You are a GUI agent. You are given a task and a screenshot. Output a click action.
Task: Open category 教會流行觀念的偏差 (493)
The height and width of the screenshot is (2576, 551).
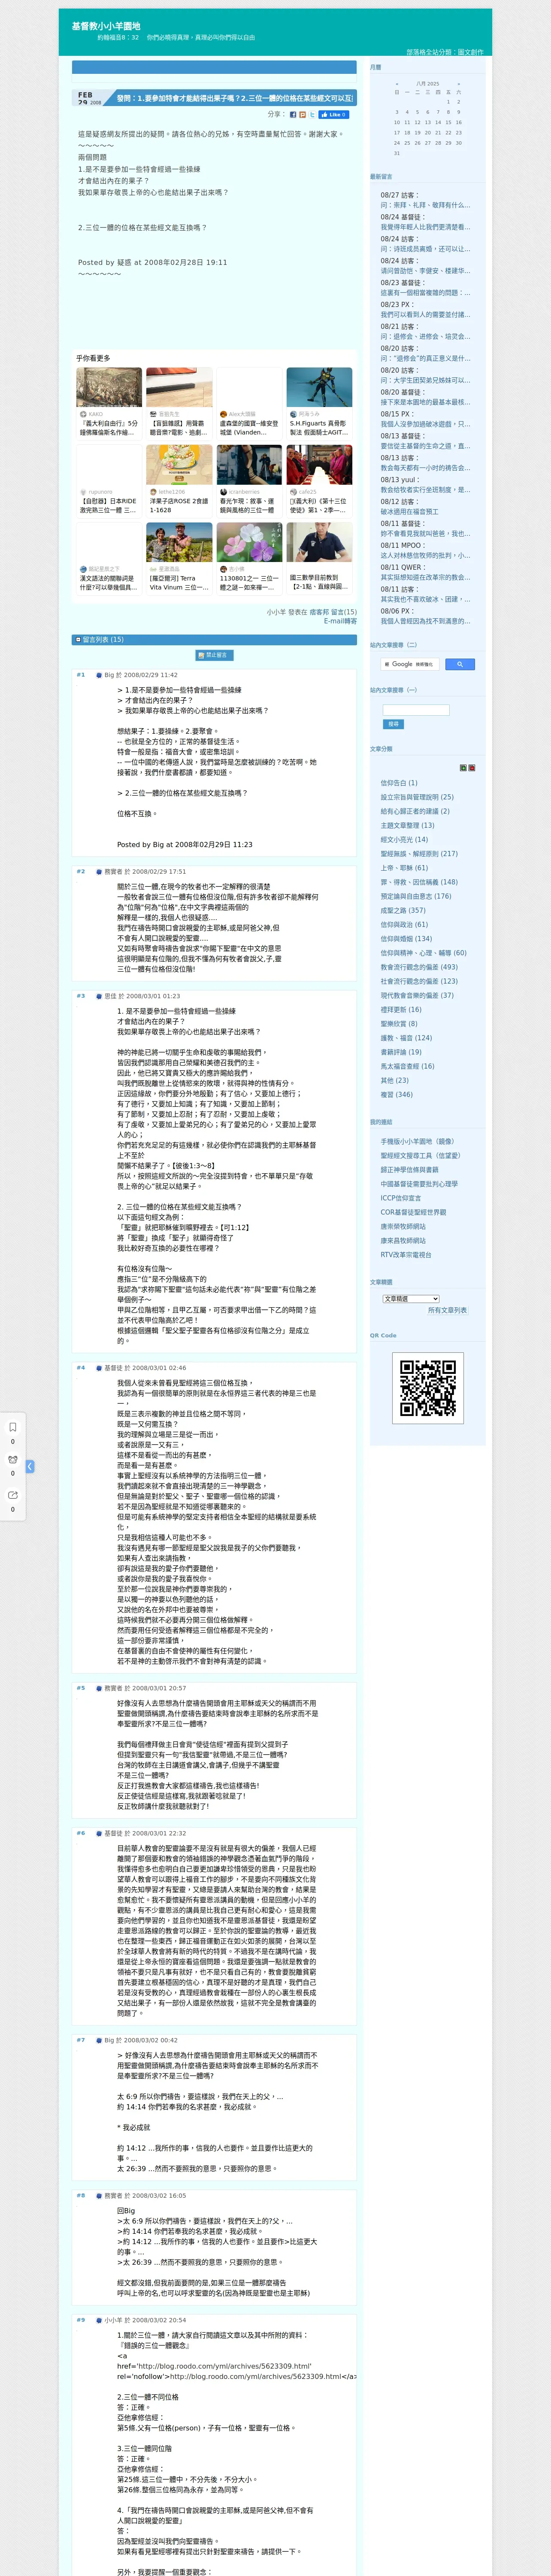419,967
